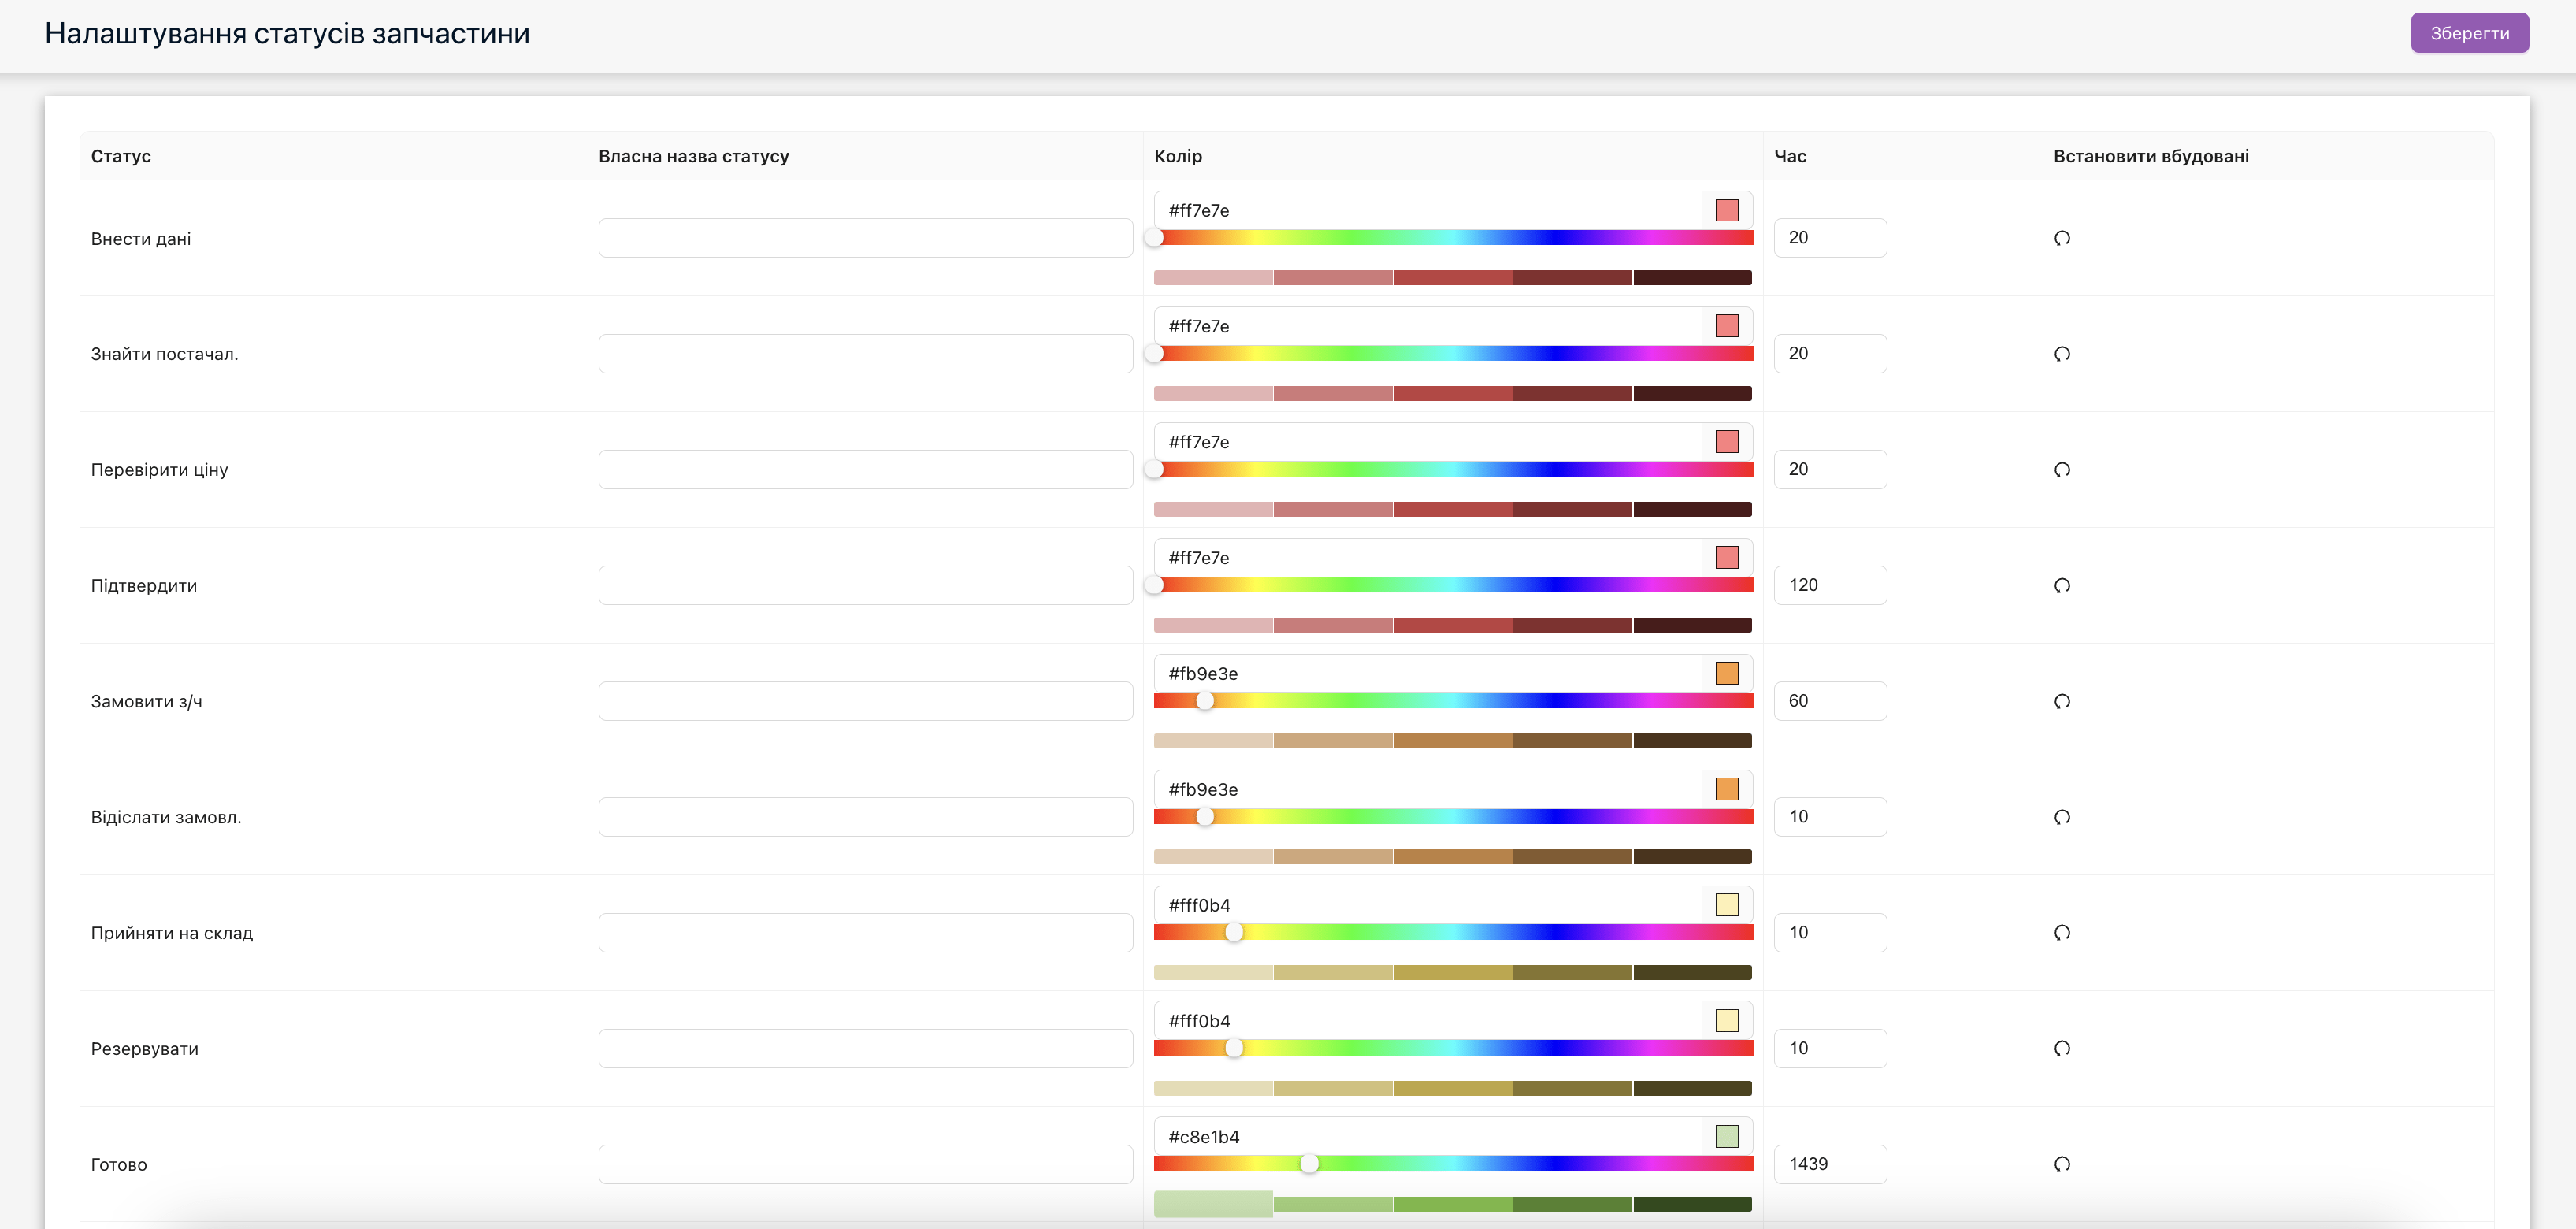
Task: Click orange color swatch for 'Замовити з/ч'
Action: (1726, 673)
